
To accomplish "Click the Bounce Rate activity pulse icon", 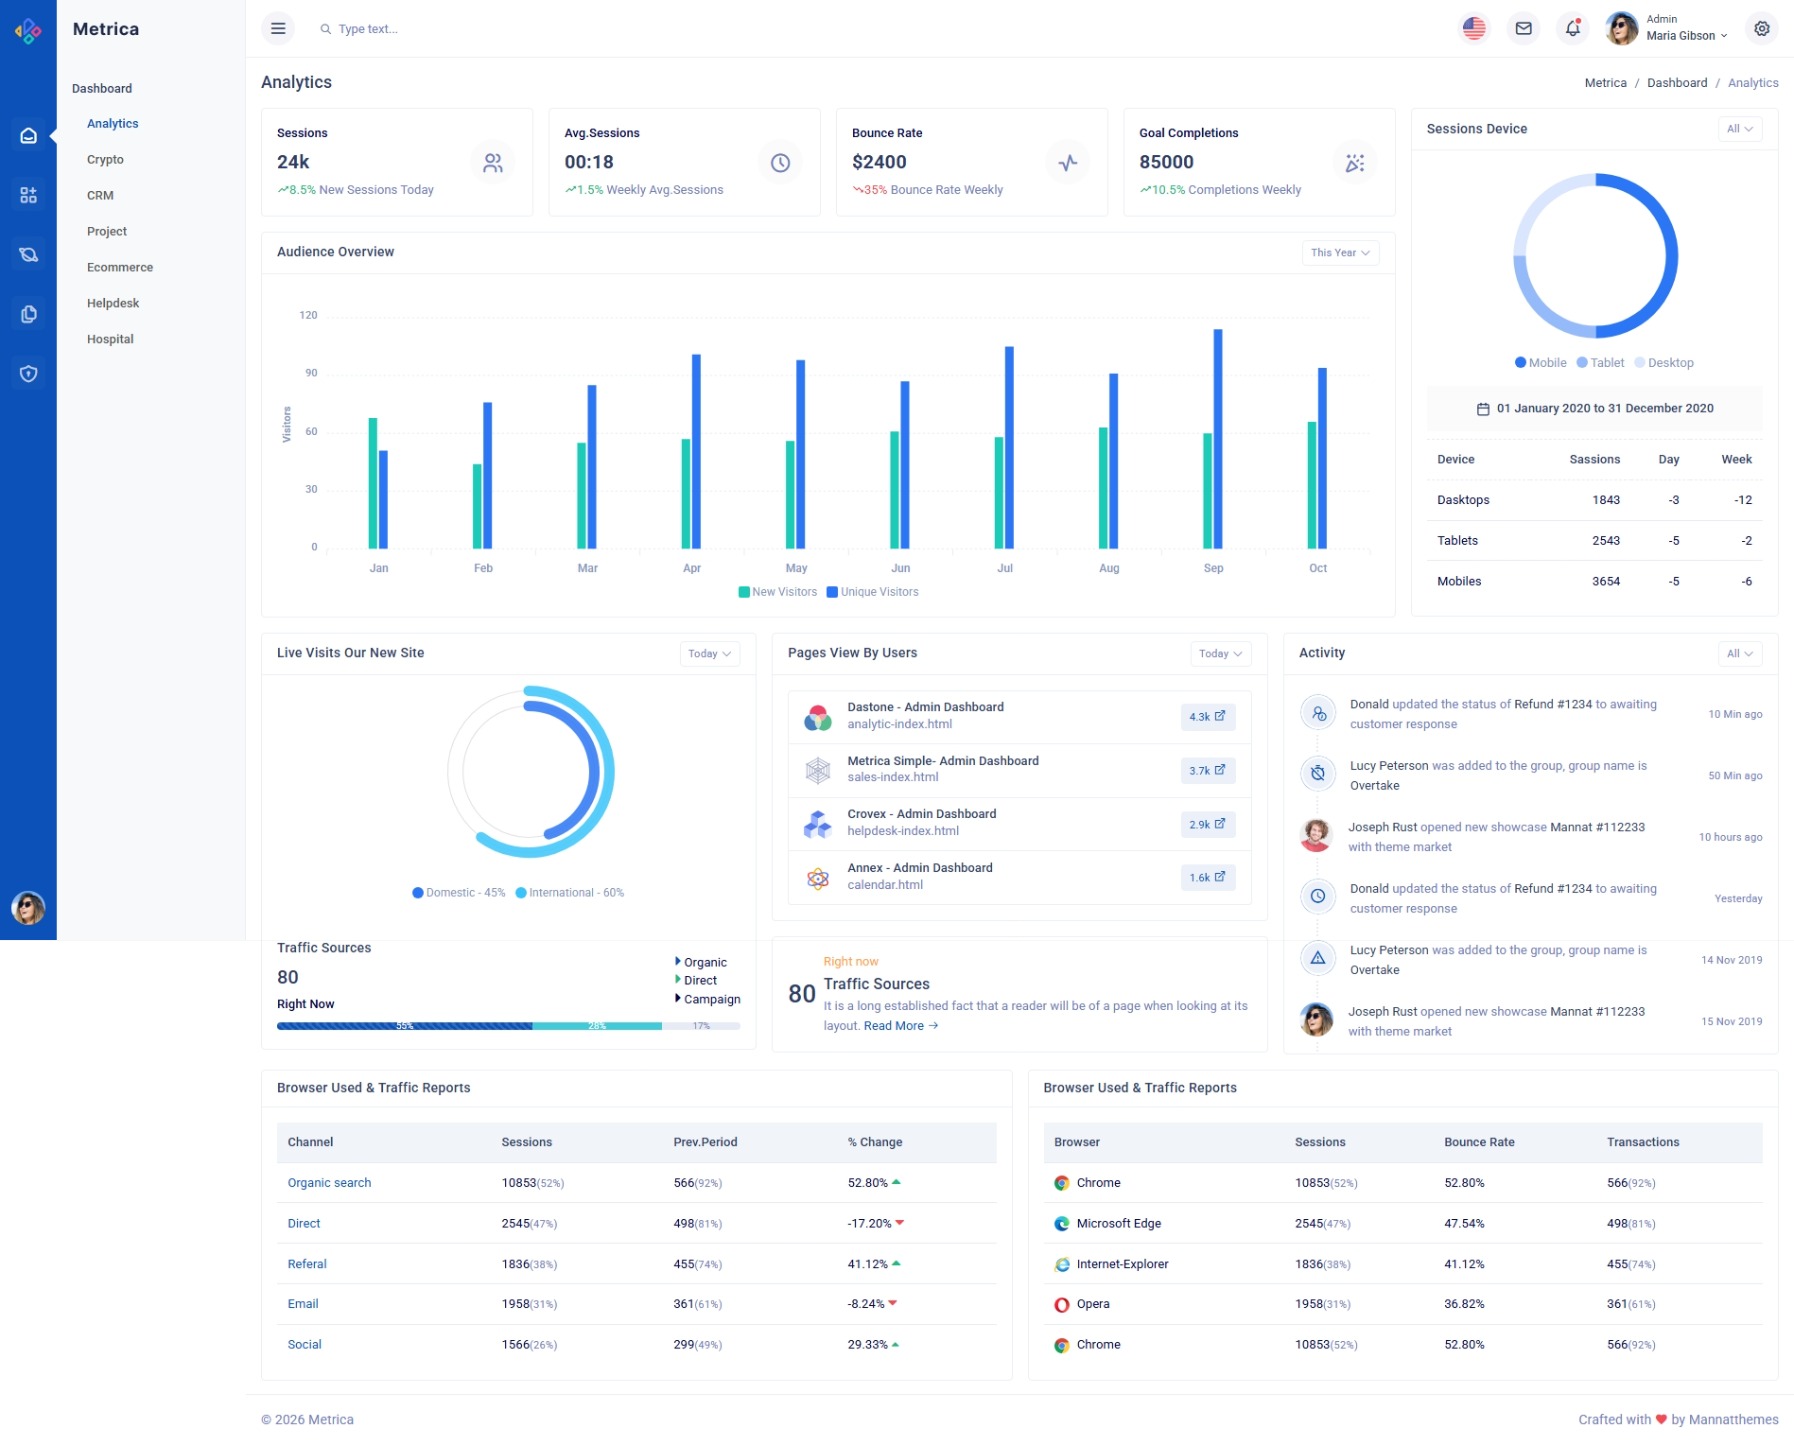I will (x=1068, y=163).
